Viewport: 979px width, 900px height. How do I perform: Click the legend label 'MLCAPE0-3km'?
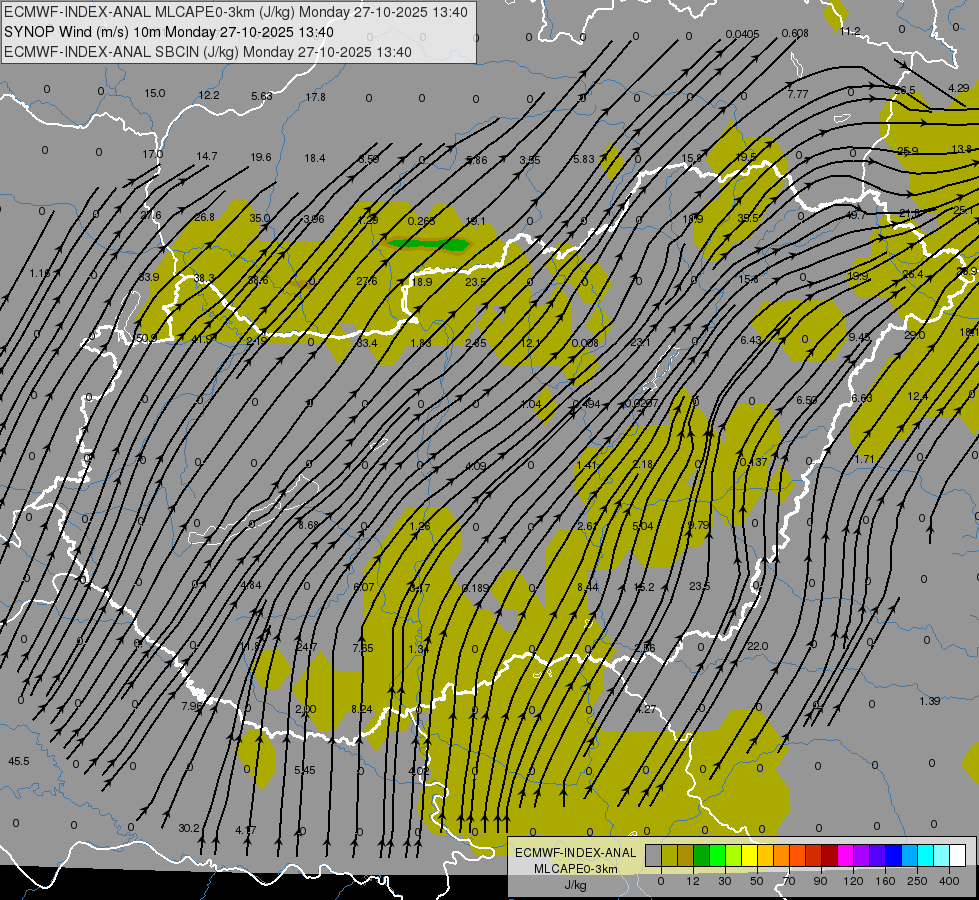575,869
